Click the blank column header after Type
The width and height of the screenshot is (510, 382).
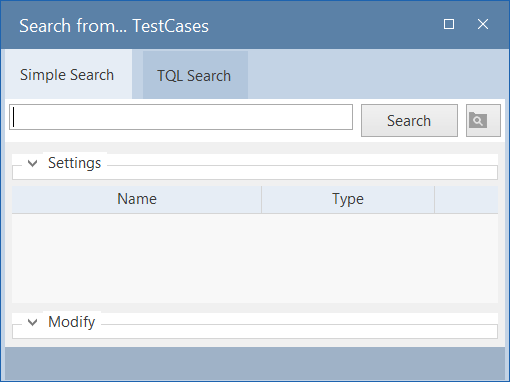466,199
